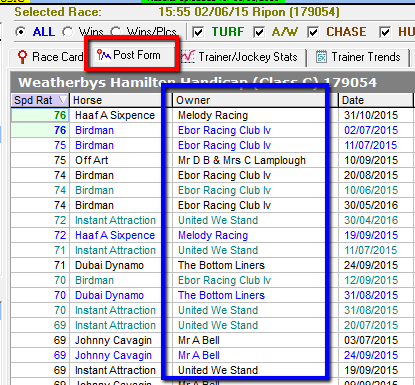
Task: Click Johnny Cavagin dated 03/07/2015
Action: (x=113, y=340)
